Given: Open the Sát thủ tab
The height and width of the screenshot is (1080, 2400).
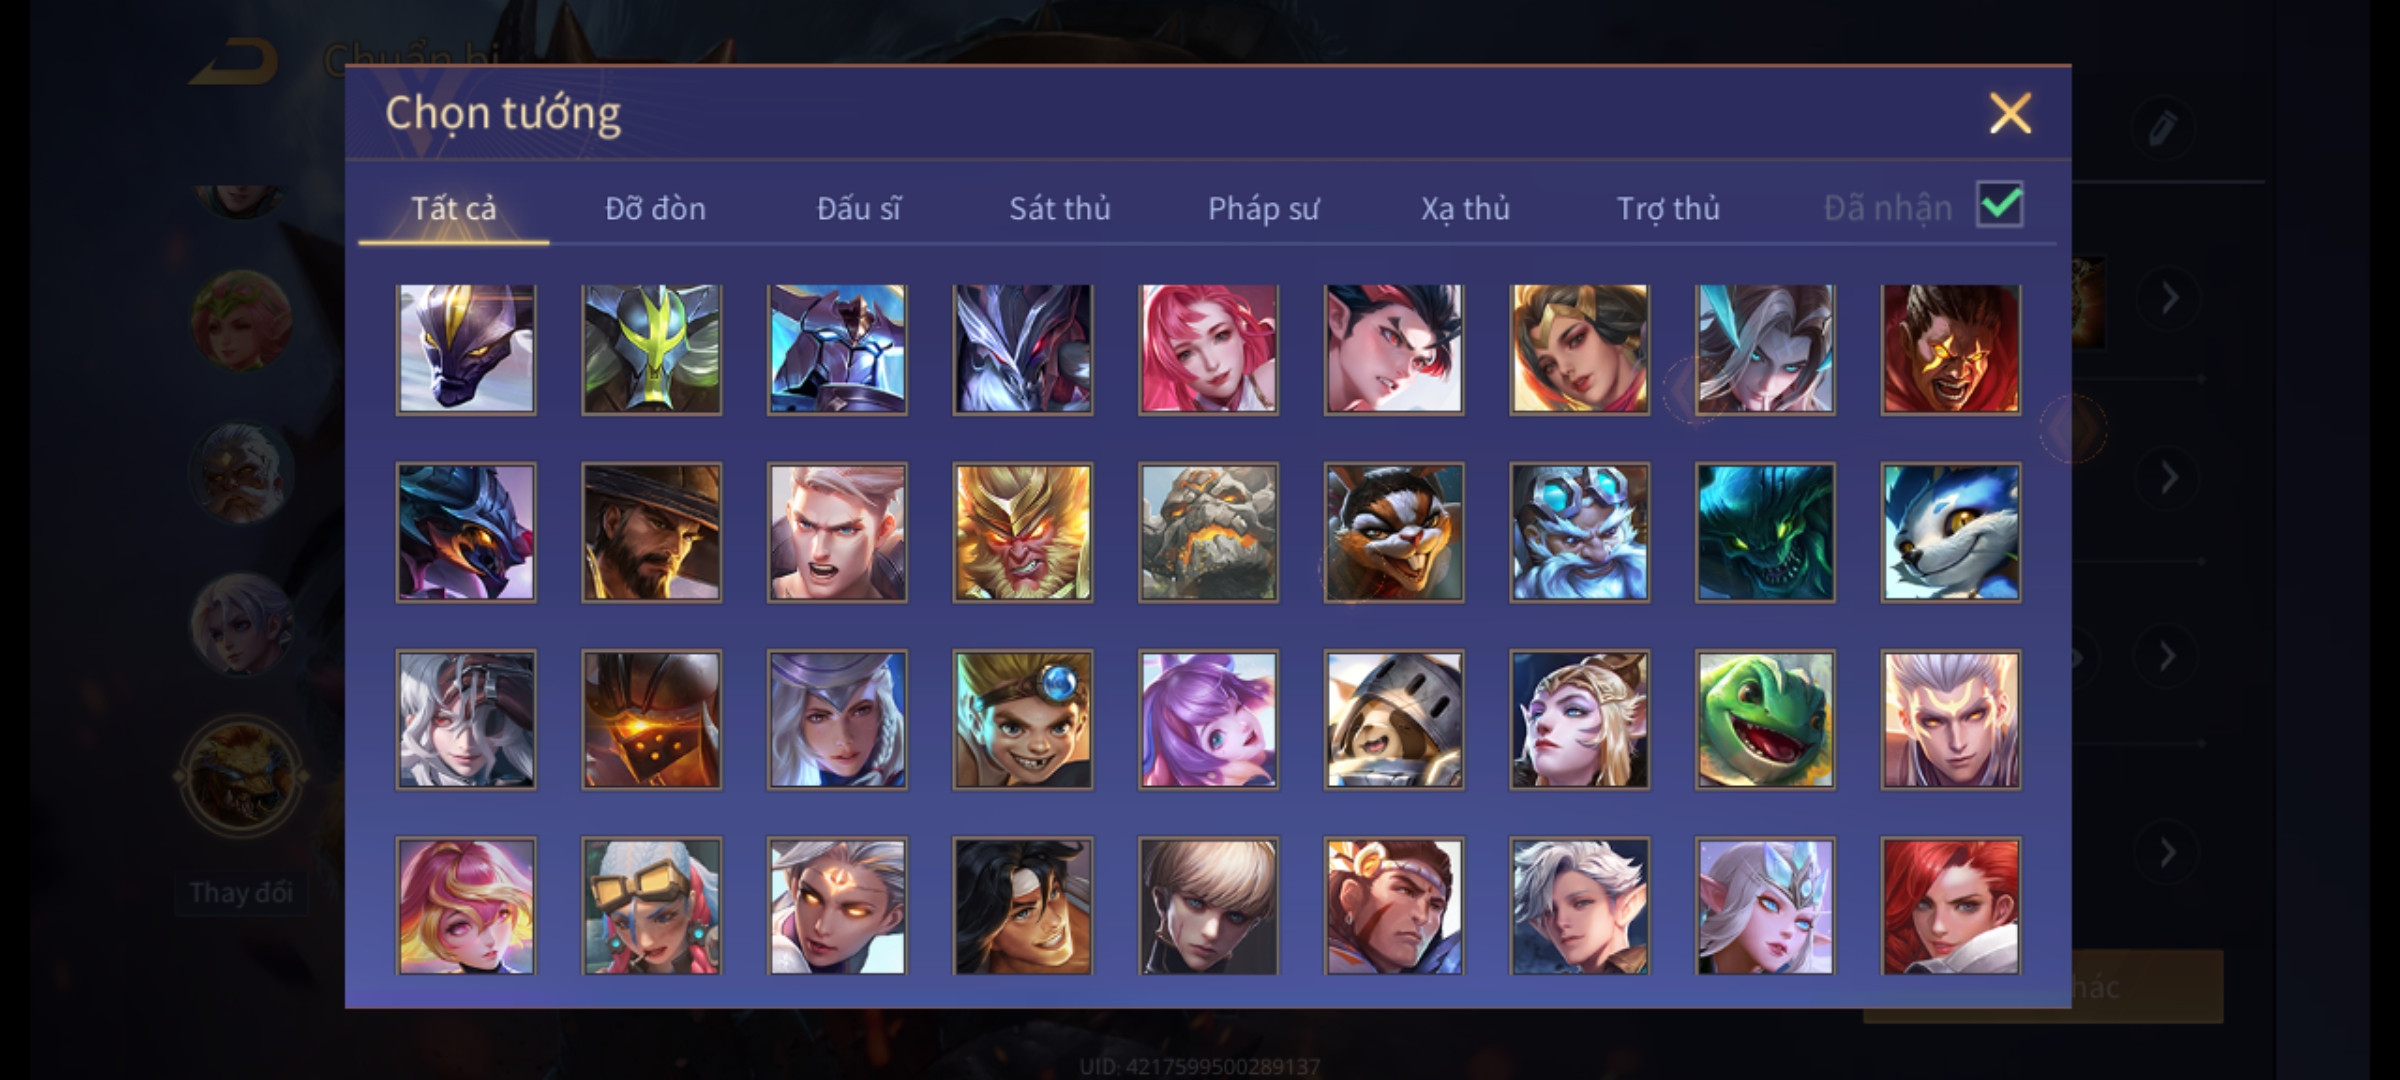Looking at the screenshot, I should pos(1059,208).
